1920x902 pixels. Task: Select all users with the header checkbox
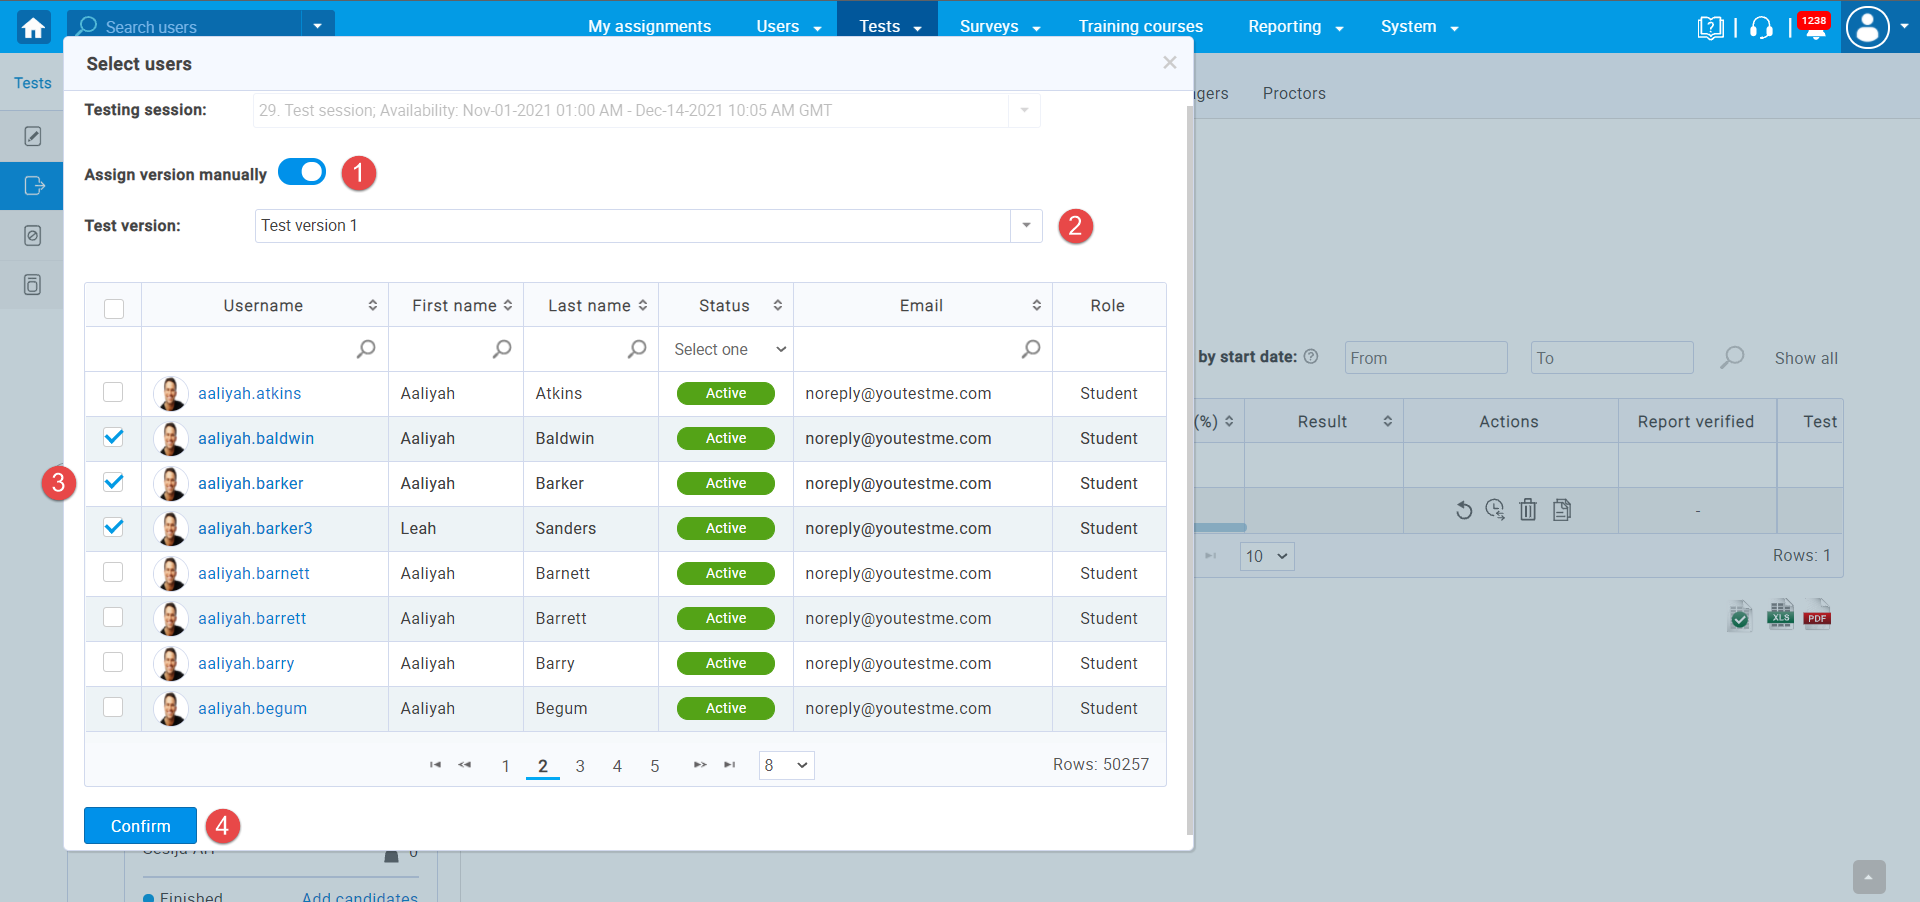(113, 306)
